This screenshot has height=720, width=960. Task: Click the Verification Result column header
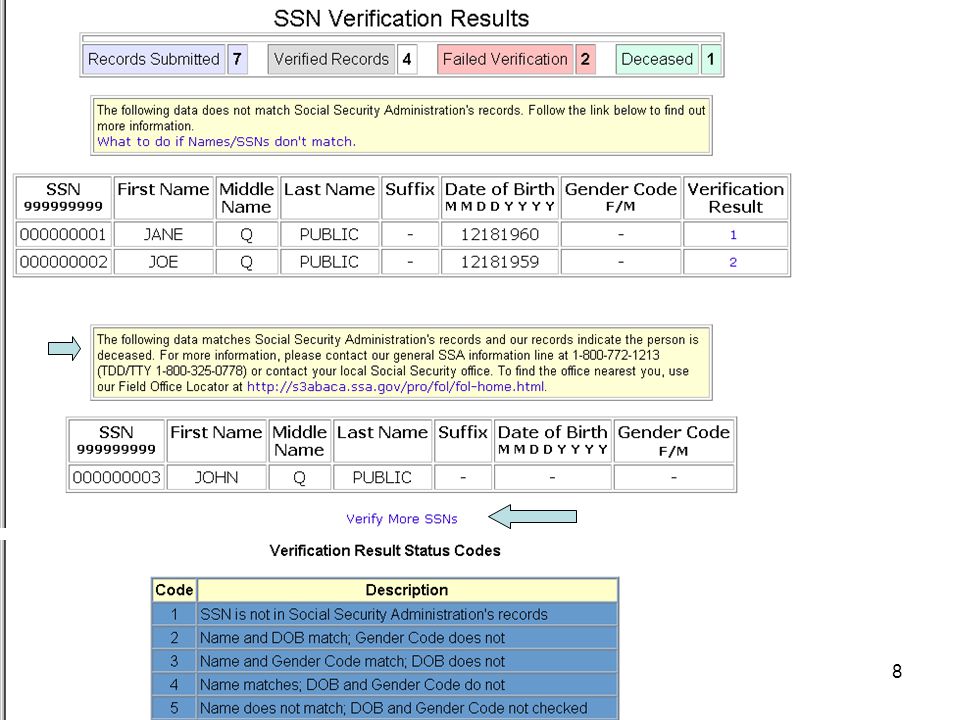coord(735,198)
